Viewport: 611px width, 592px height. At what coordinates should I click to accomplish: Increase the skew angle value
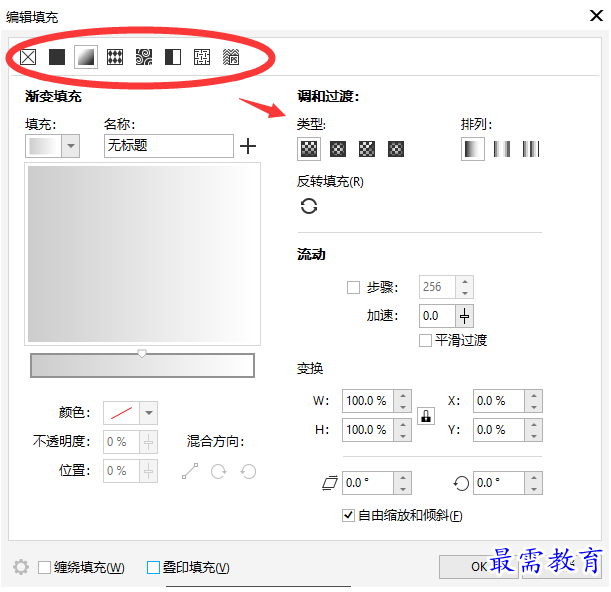tap(403, 477)
